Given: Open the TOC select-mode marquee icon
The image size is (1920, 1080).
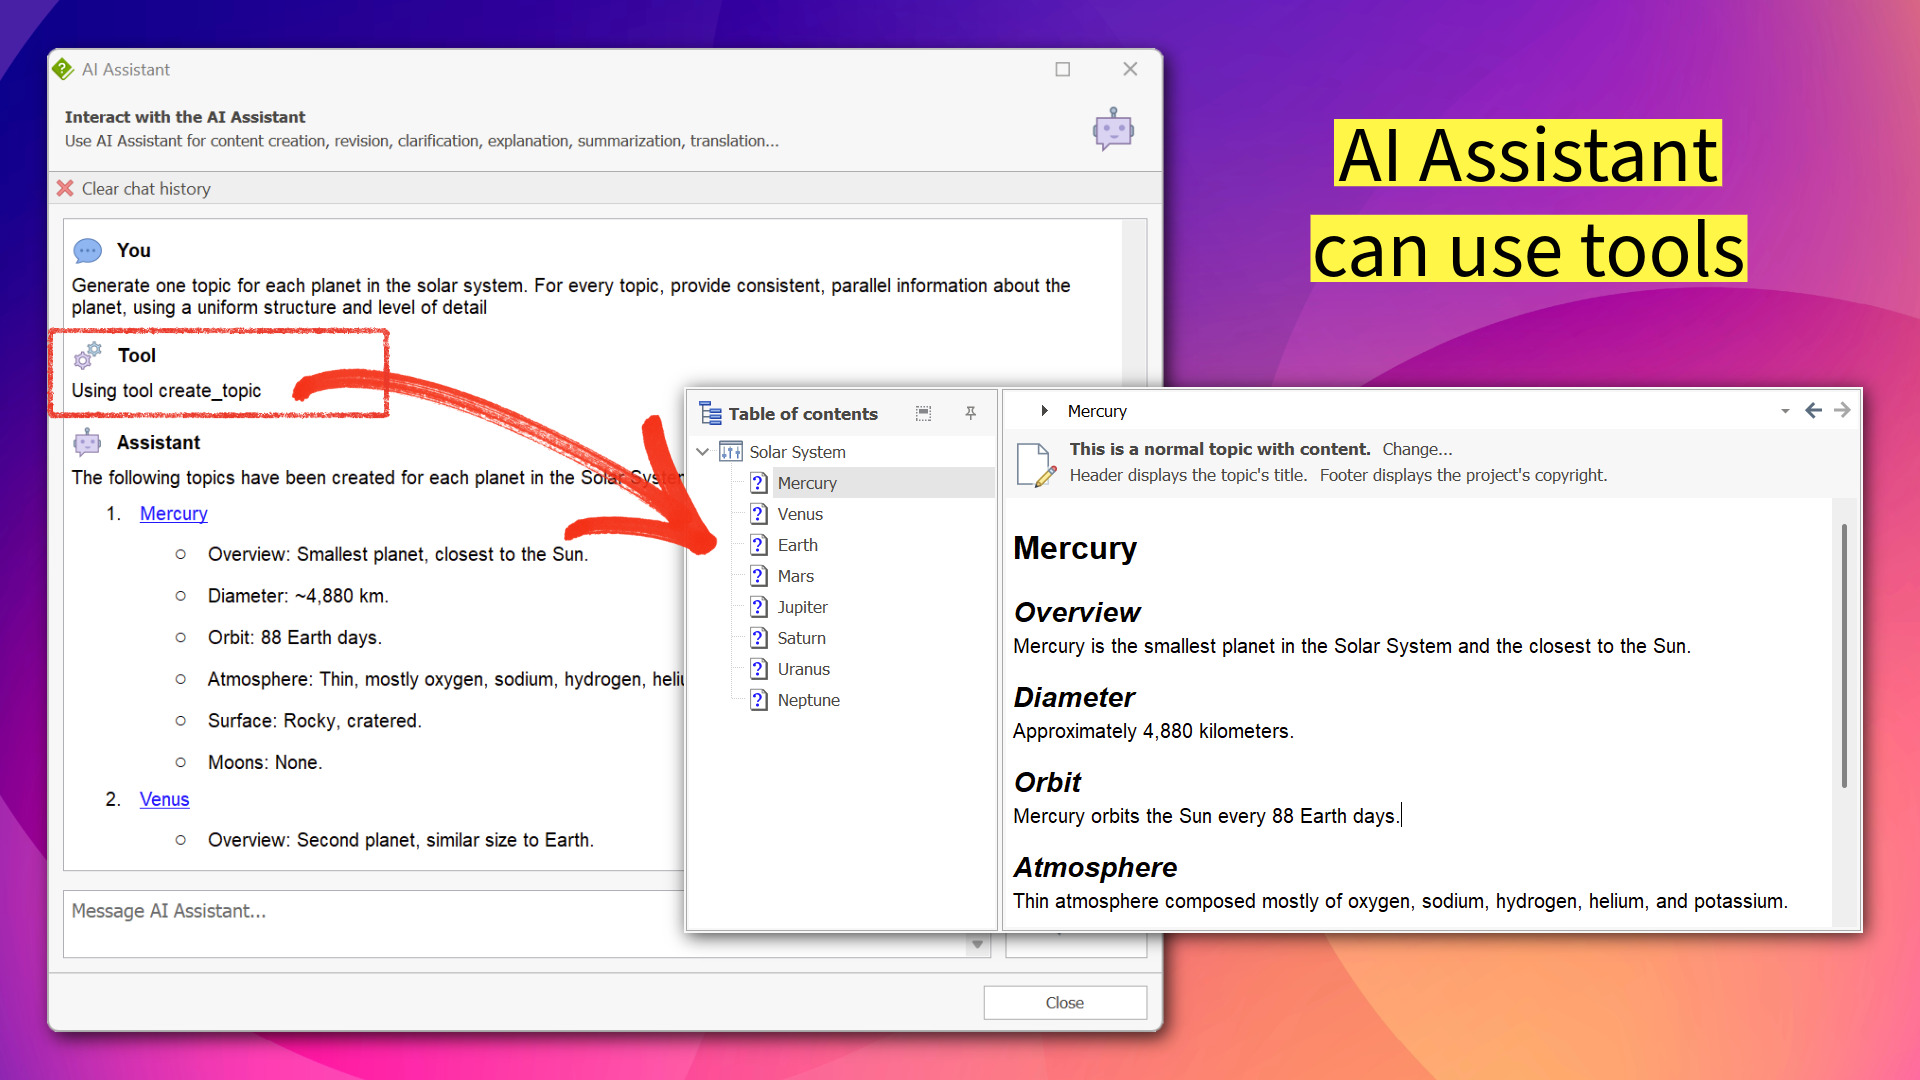Looking at the screenshot, I should [x=923, y=413].
